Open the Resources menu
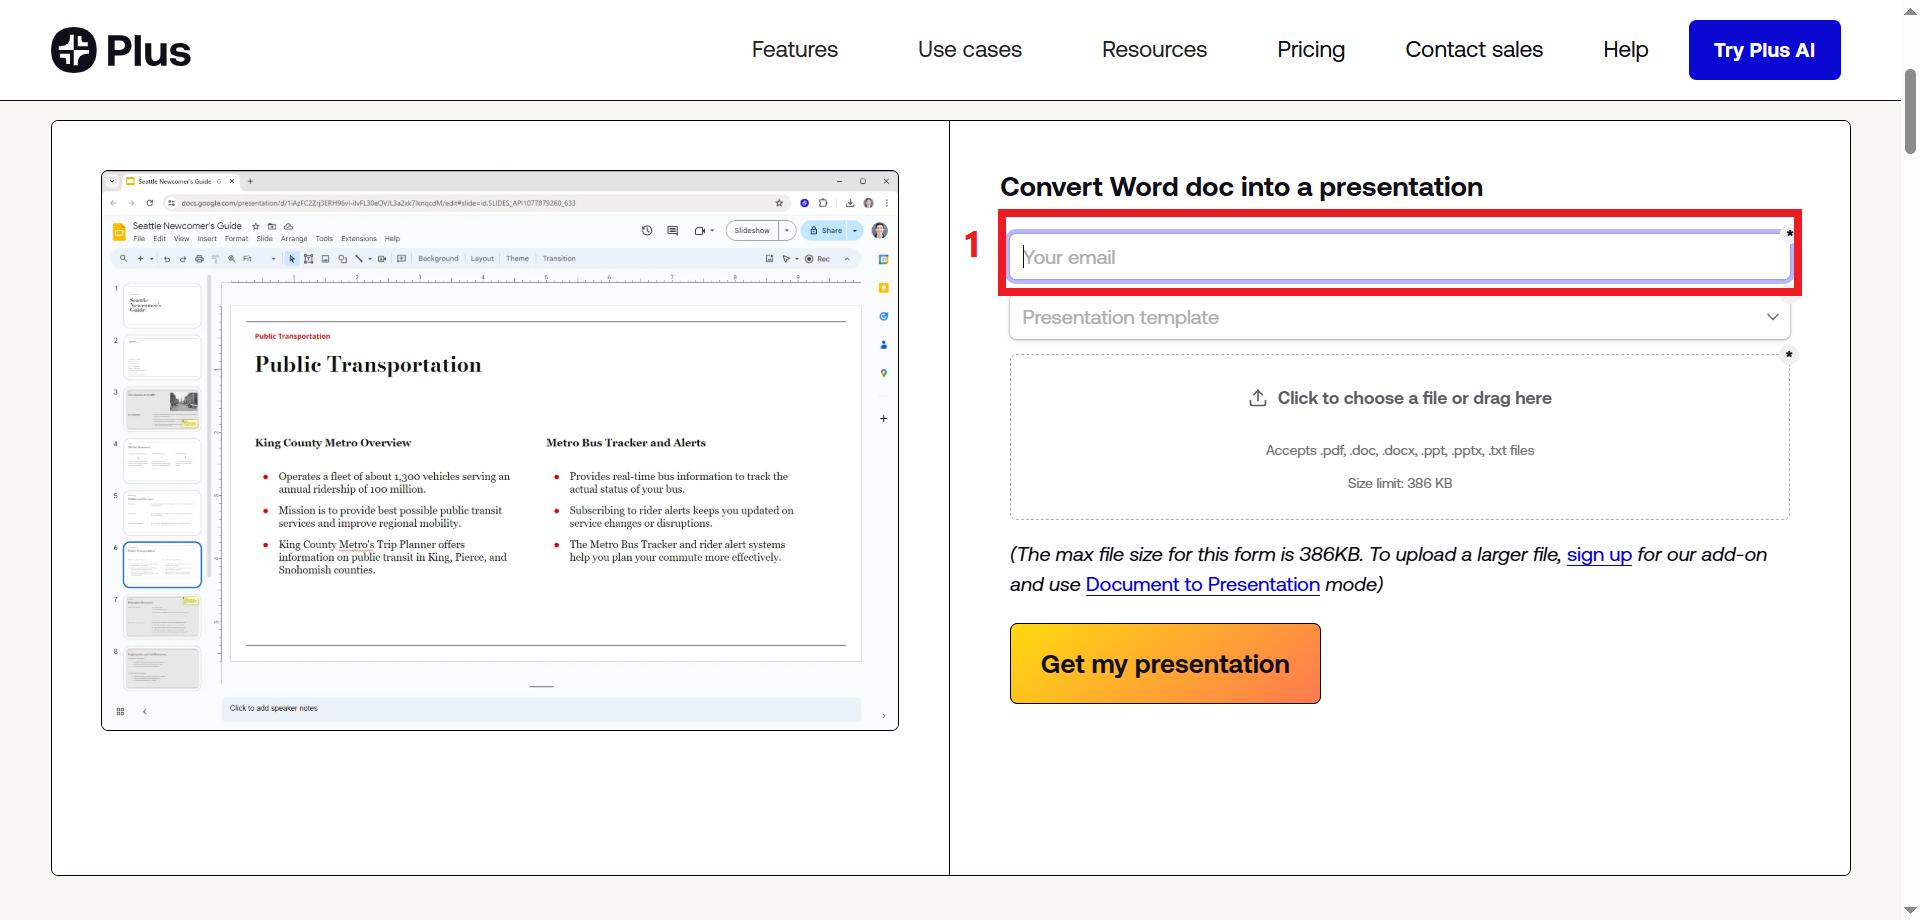 [x=1154, y=50]
